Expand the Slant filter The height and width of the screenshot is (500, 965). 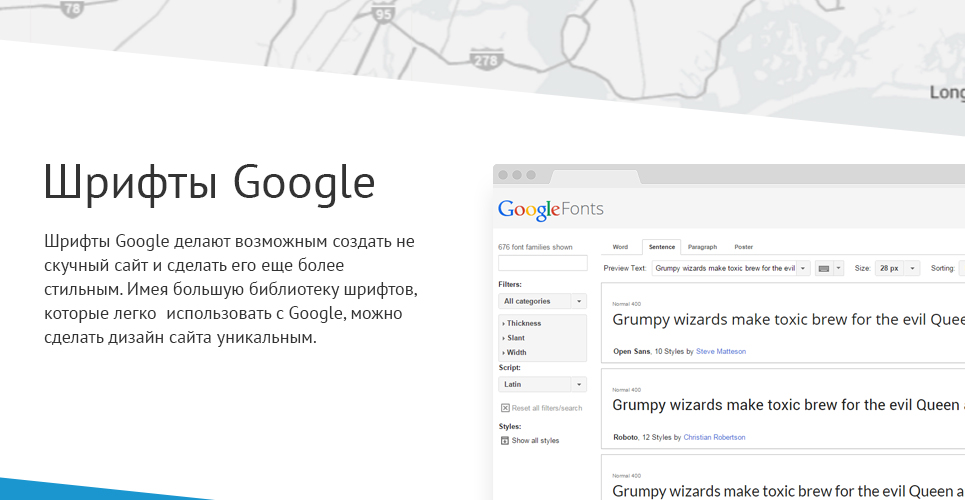tap(514, 338)
